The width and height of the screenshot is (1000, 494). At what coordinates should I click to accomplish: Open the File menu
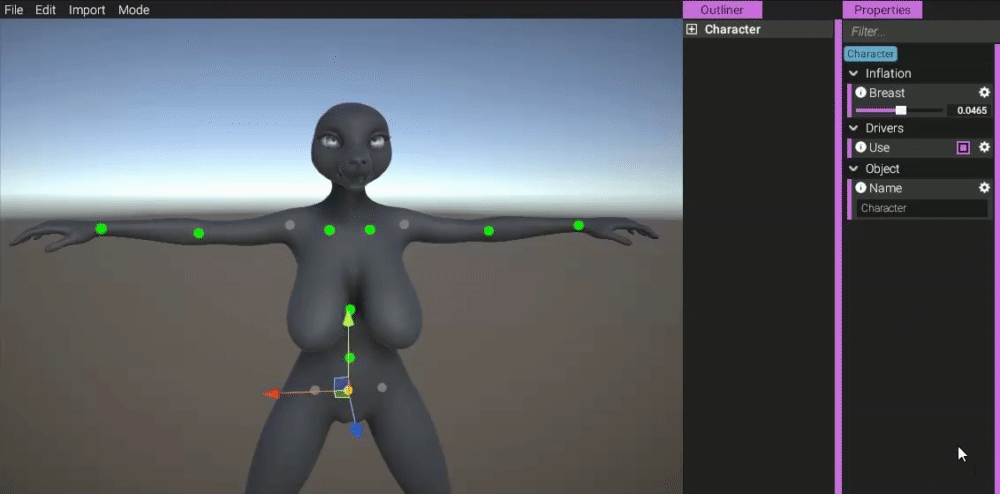click(x=13, y=10)
